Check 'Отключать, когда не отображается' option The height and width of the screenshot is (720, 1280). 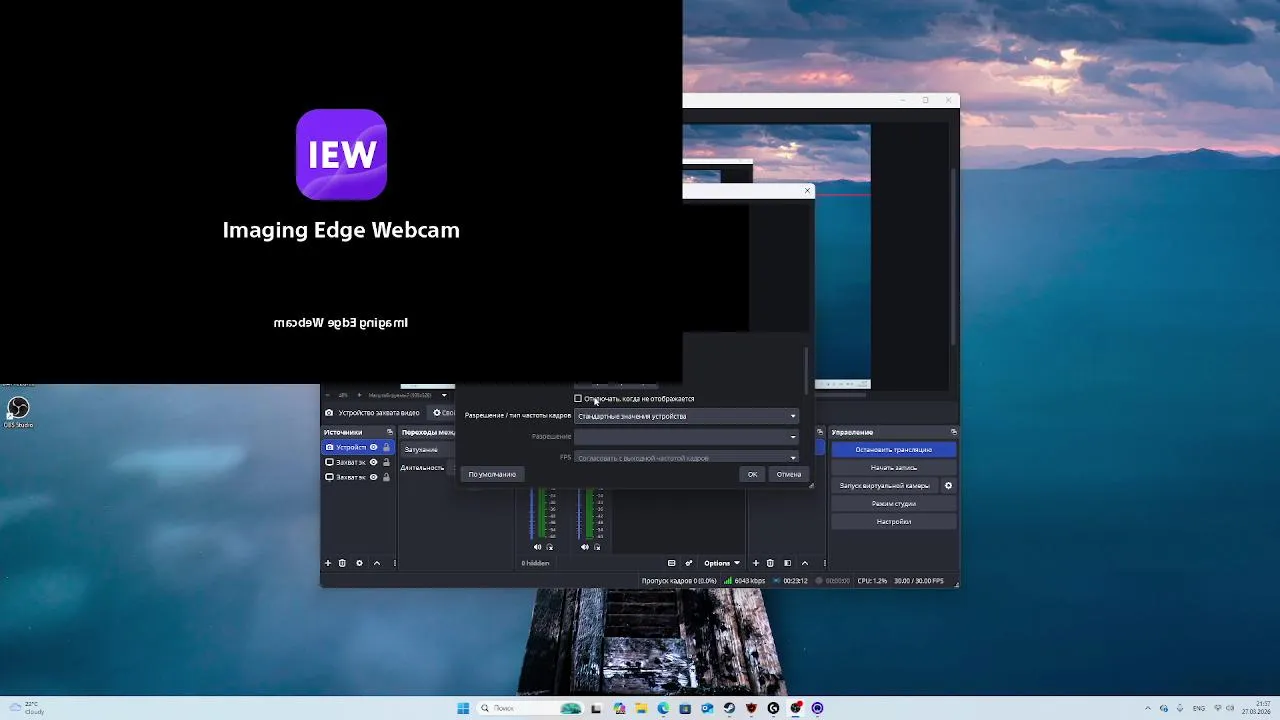pyautogui.click(x=578, y=399)
